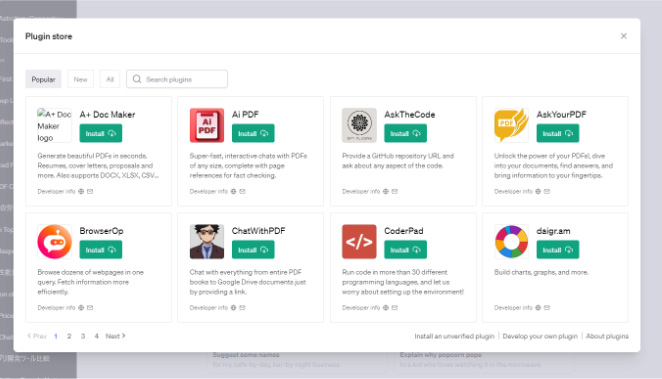
Task: Install the AskYourPDF plugin
Action: click(x=558, y=133)
